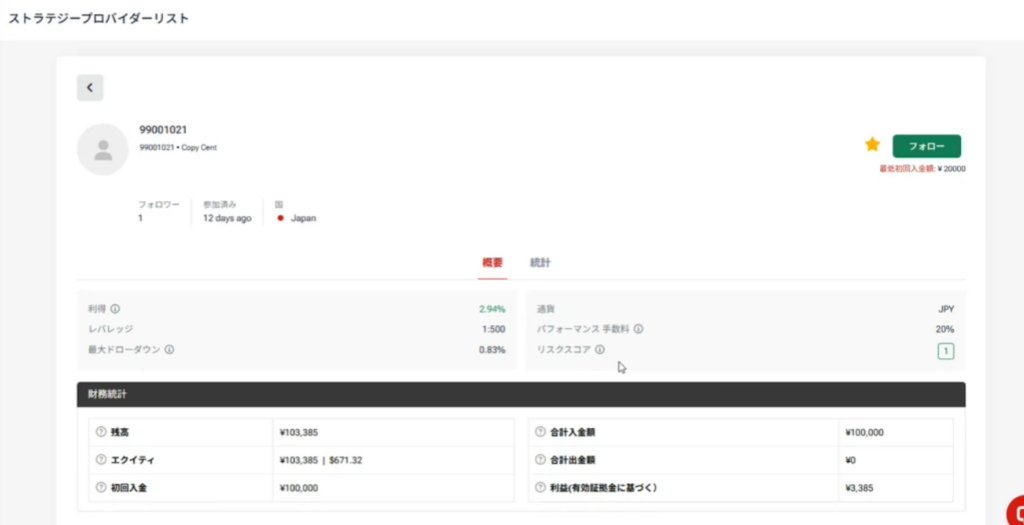Click the question mark beside 初回入金
The width and height of the screenshot is (1024, 525).
pyautogui.click(x=101, y=488)
